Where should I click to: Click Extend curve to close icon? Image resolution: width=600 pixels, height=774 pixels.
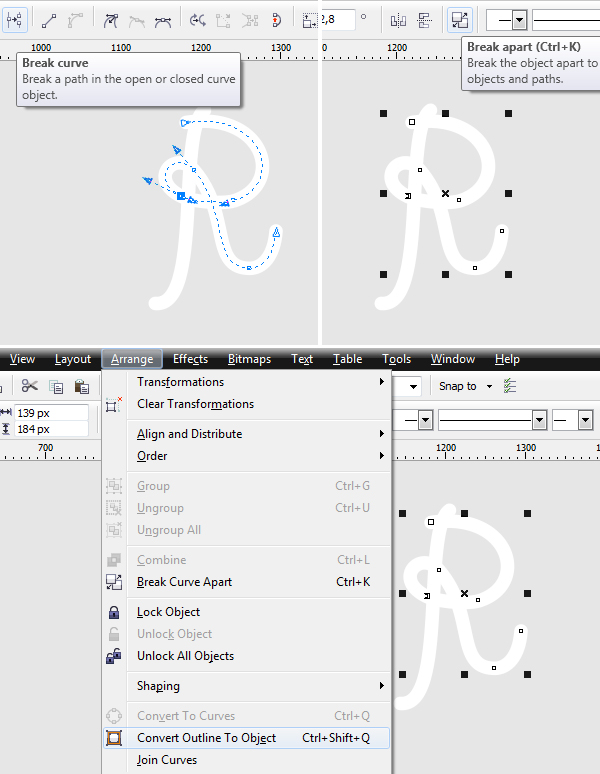pyautogui.click(x=224, y=21)
